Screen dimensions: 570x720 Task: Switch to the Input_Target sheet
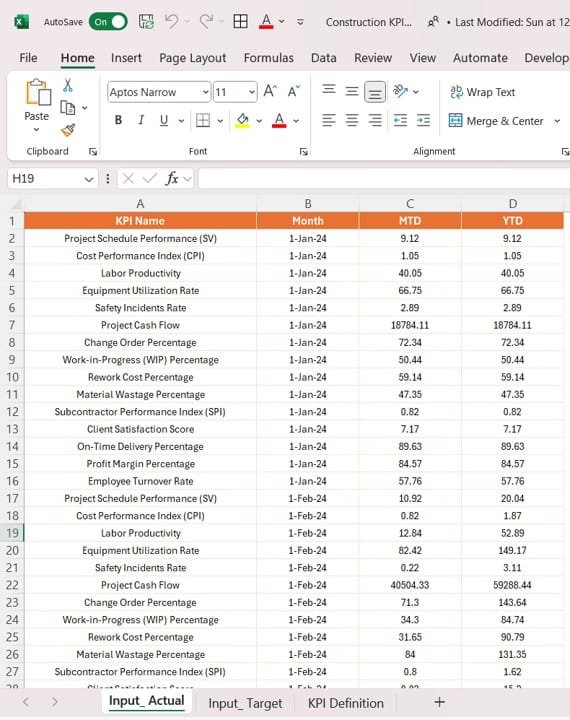245,703
